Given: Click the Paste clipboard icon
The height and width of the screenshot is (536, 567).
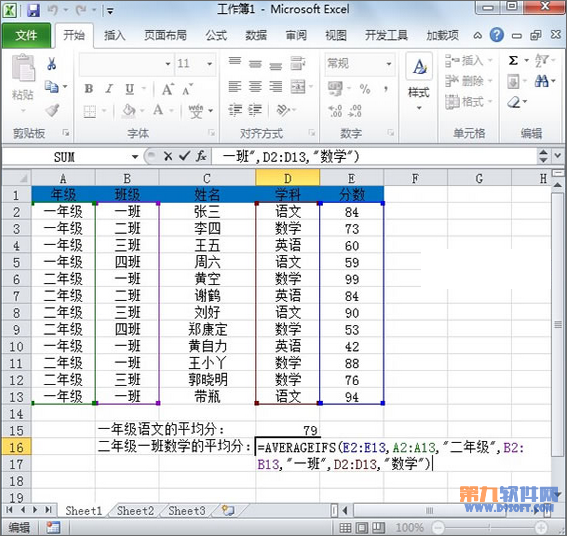Looking at the screenshot, I should point(23,68).
